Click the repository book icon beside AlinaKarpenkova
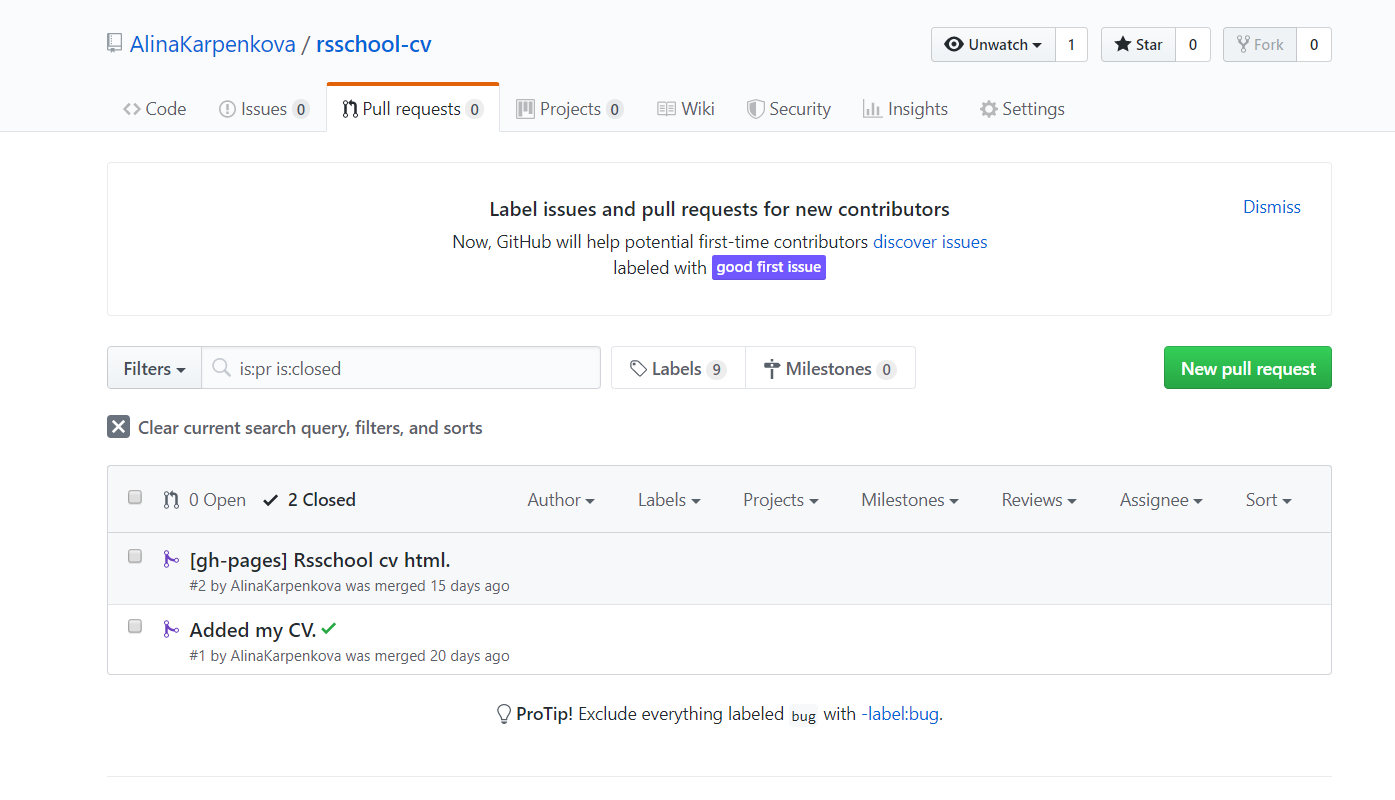The height and width of the screenshot is (800, 1395). [114, 43]
